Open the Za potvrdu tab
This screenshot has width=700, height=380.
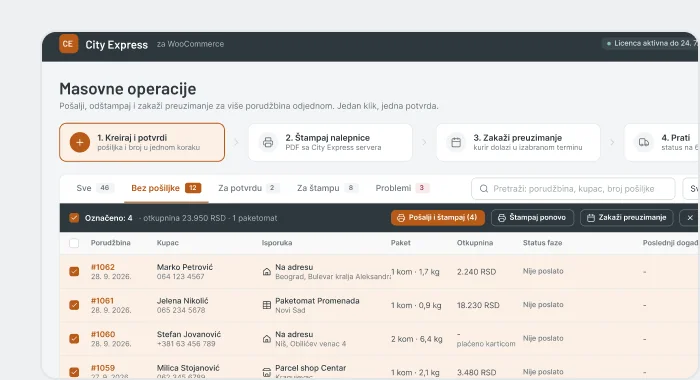click(248, 188)
